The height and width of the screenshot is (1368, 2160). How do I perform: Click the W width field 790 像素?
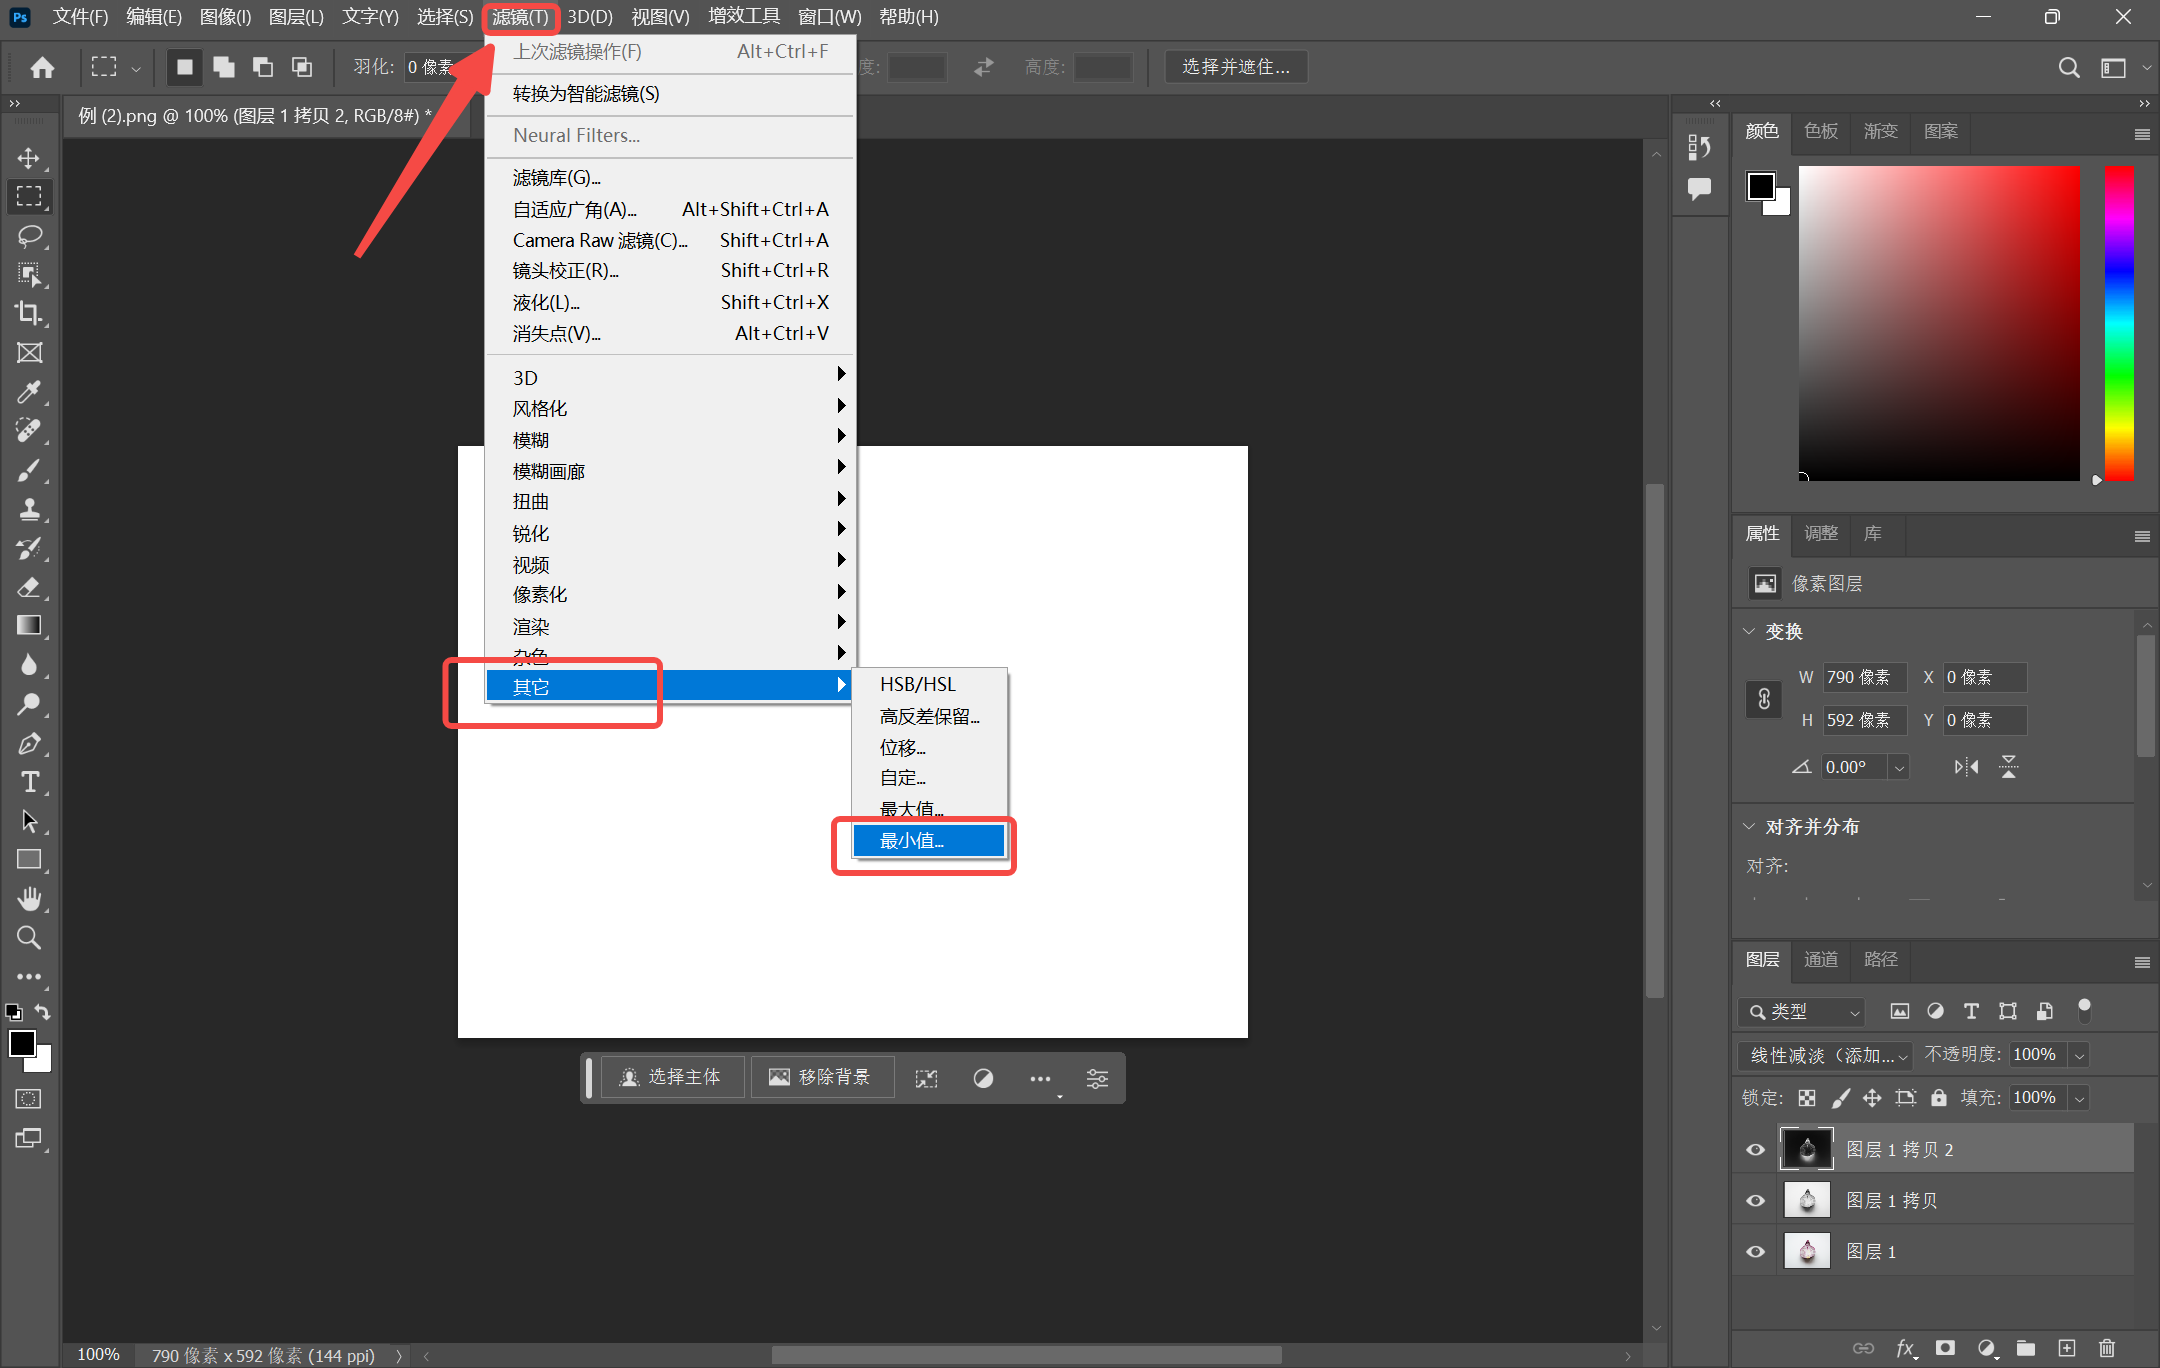[x=1863, y=677]
